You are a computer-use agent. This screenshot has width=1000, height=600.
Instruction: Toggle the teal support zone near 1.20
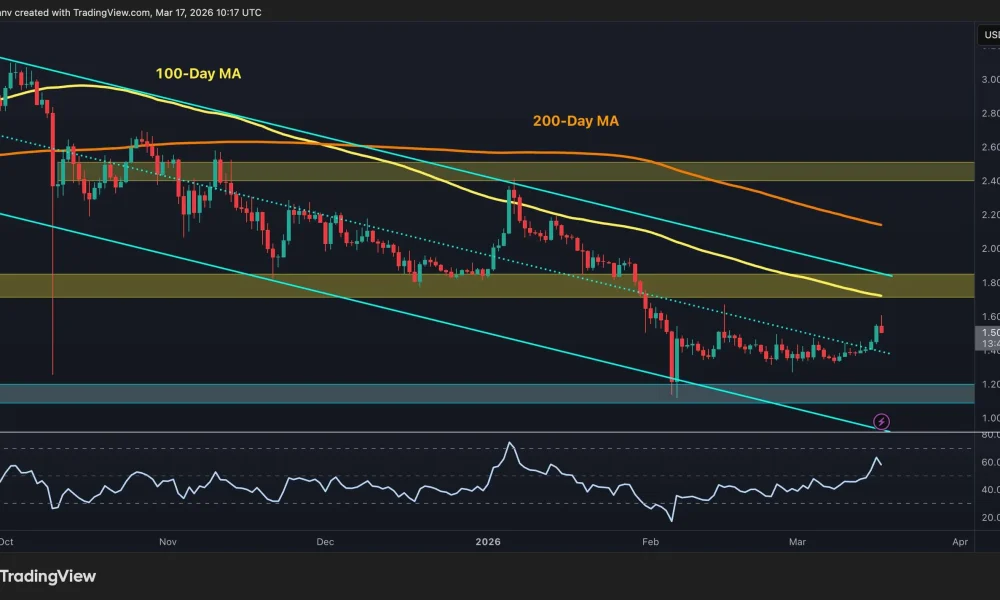pos(400,390)
